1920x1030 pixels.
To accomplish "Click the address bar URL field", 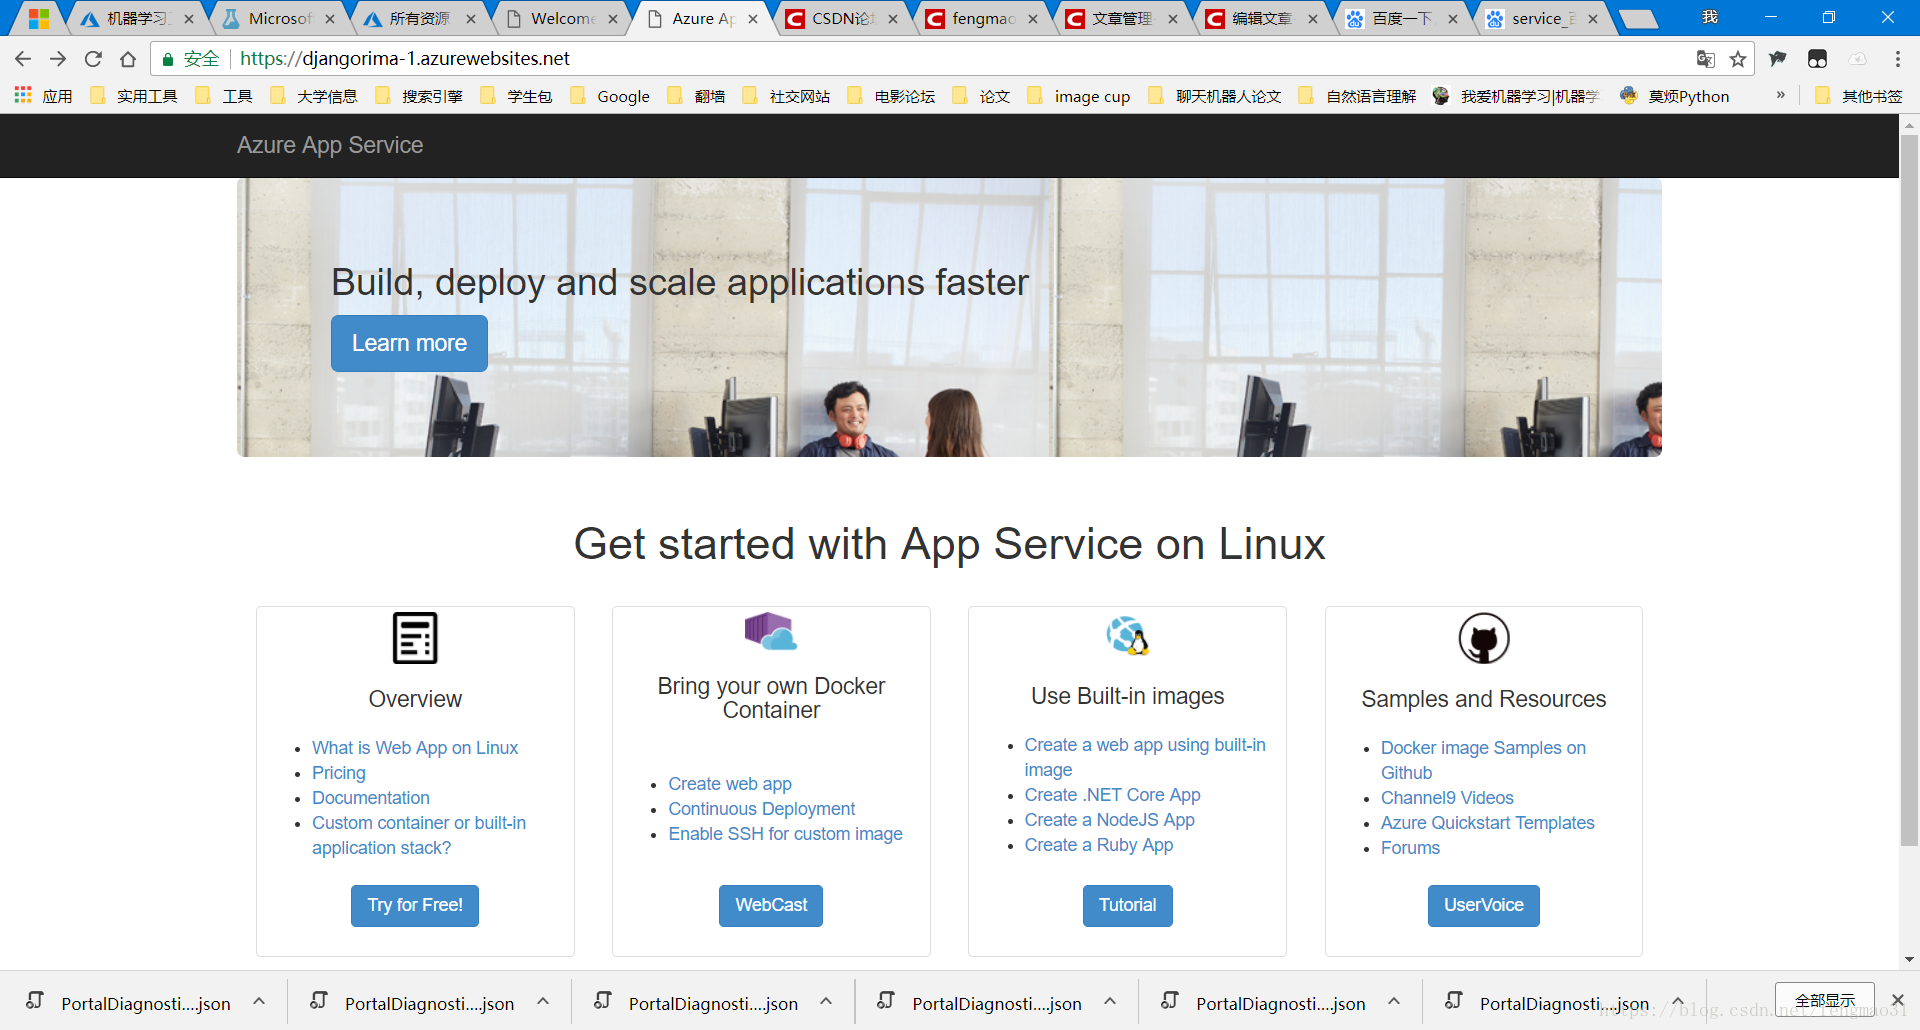I will pos(950,59).
